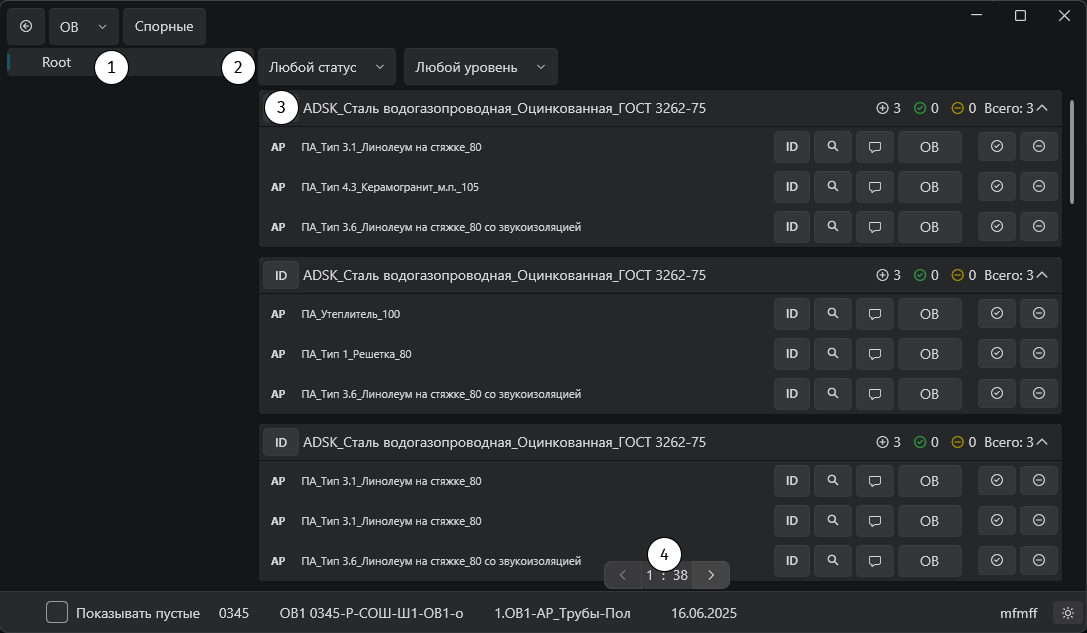Click ID button for ПА_Тип 1_Решетка_80 row
The width and height of the screenshot is (1087, 633).
792,354
